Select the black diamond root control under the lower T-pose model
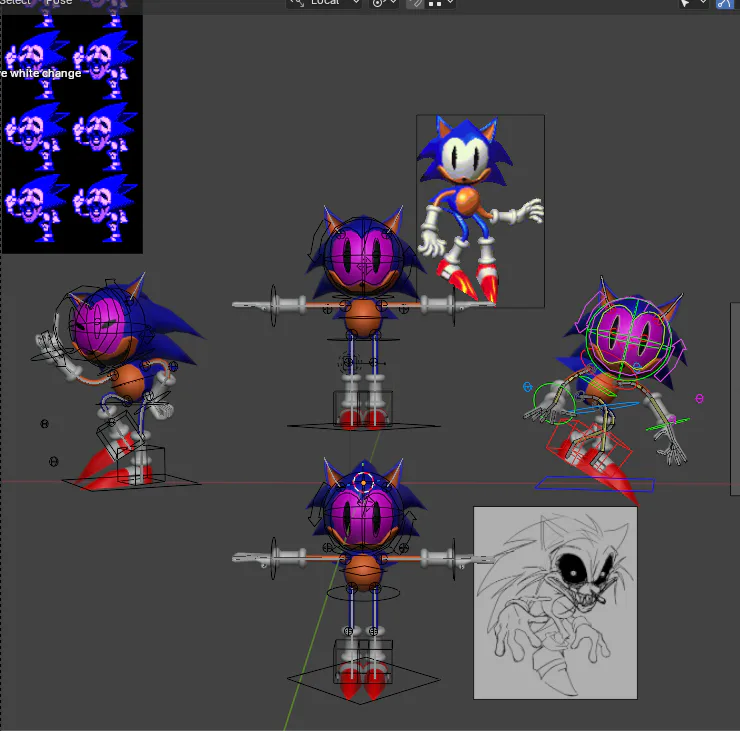The height and width of the screenshot is (731, 740). point(363,680)
